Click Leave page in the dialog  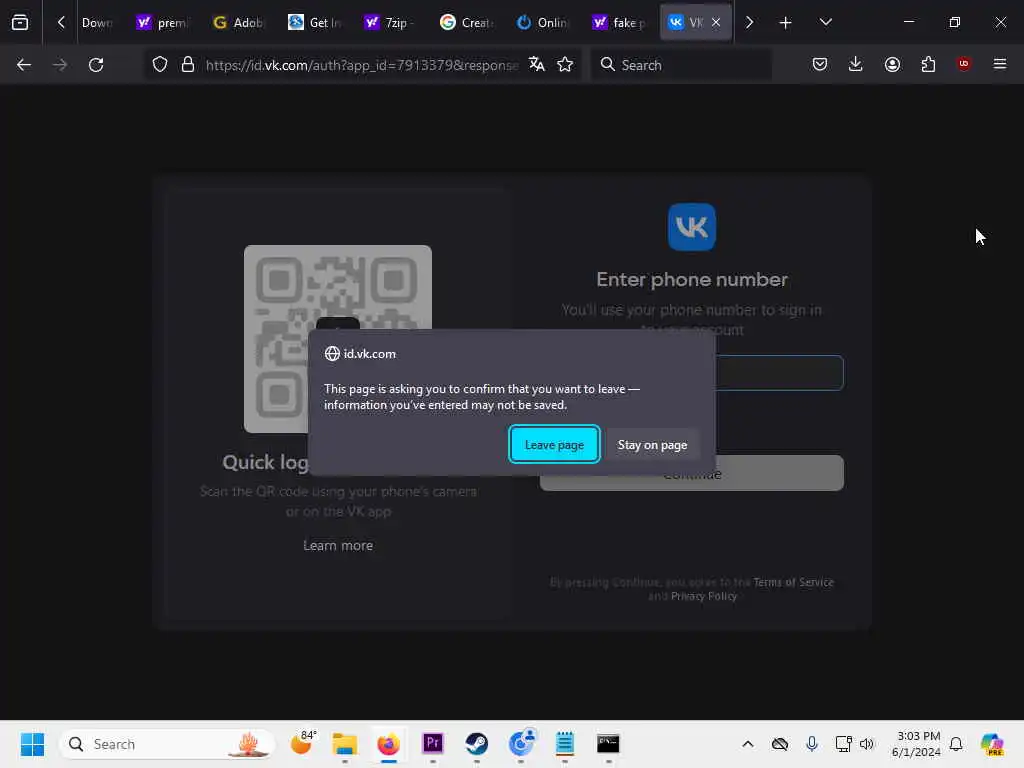tap(554, 445)
